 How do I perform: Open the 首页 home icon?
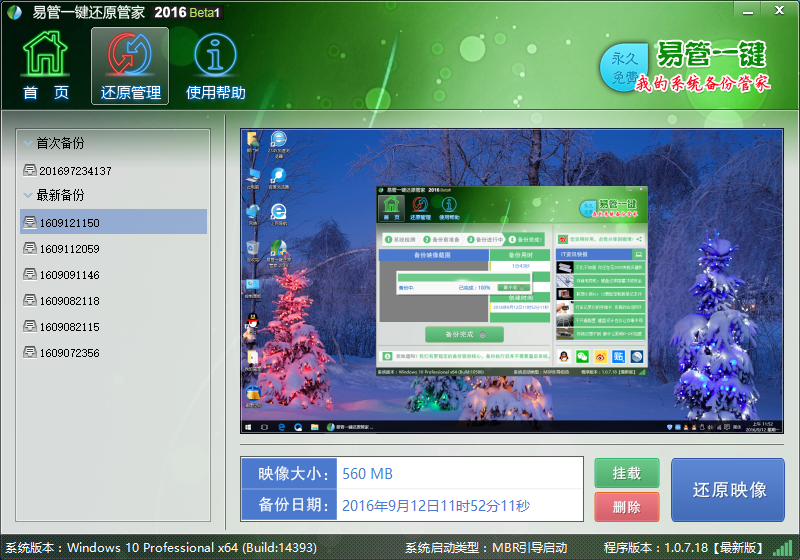tap(45, 65)
